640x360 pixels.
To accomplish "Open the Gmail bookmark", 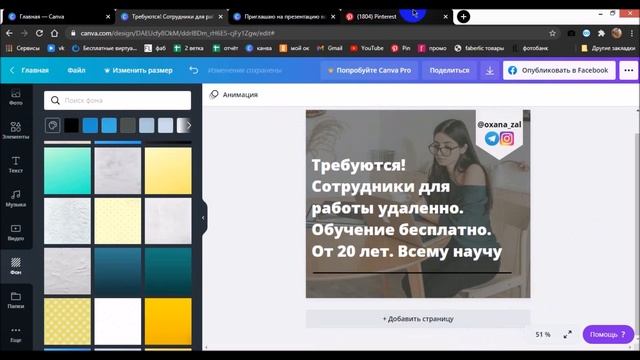I will click(330, 48).
